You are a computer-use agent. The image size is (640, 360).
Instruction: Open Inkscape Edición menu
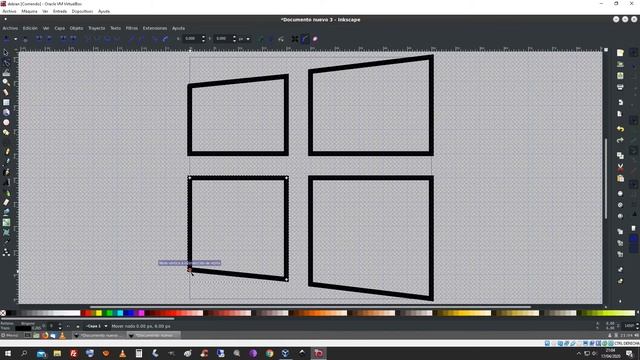pyautogui.click(x=30, y=28)
